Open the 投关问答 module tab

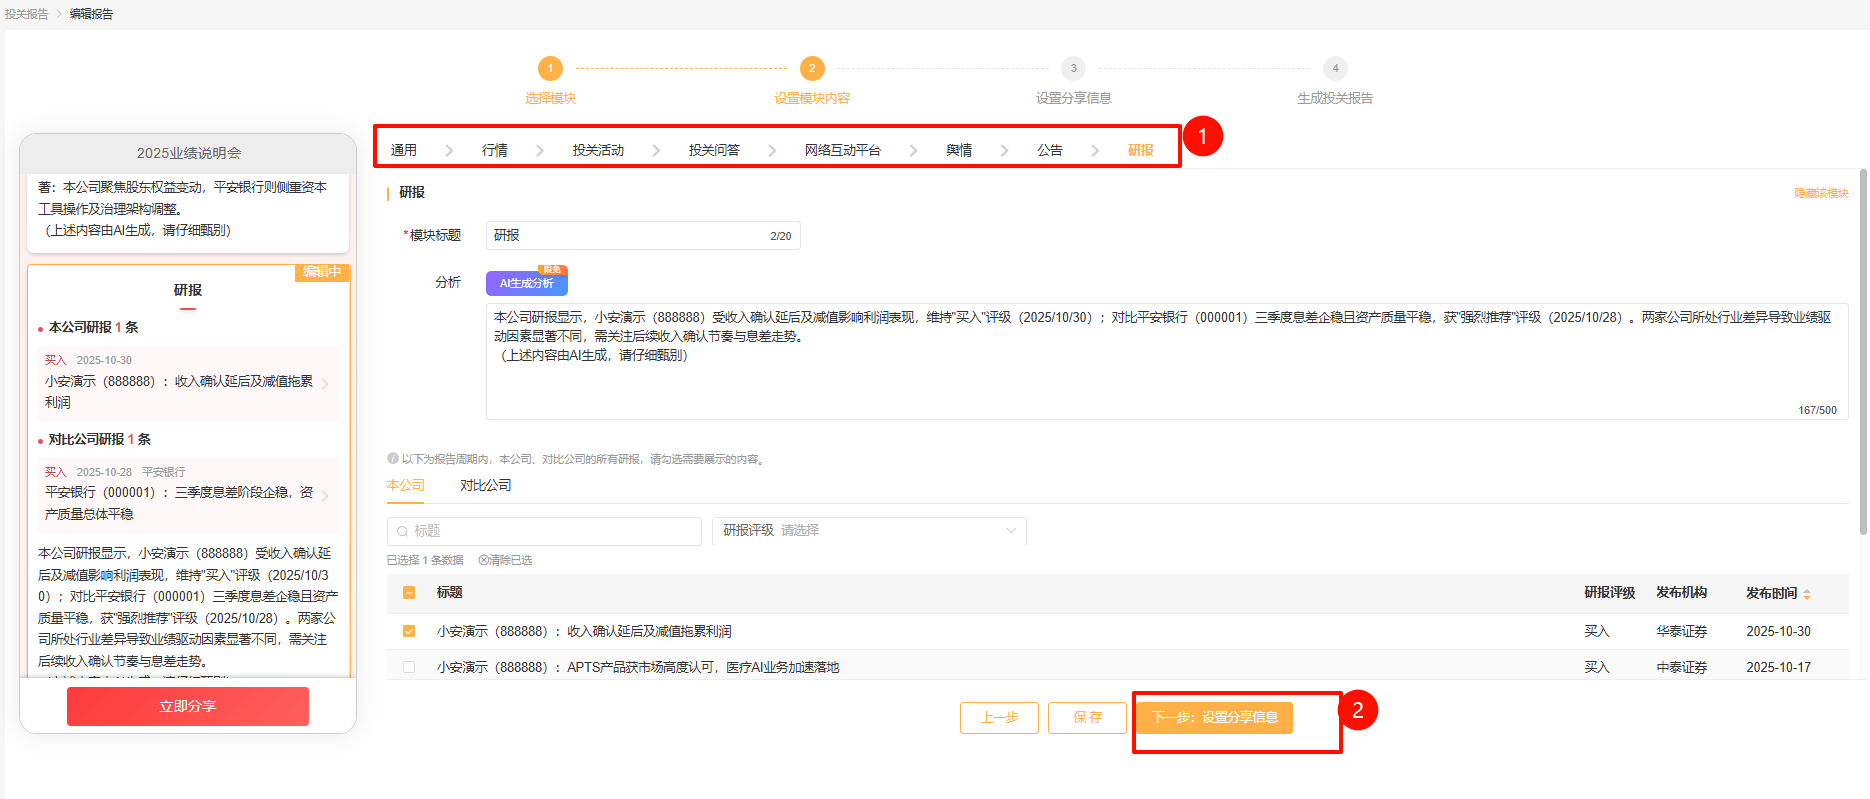[x=714, y=150]
